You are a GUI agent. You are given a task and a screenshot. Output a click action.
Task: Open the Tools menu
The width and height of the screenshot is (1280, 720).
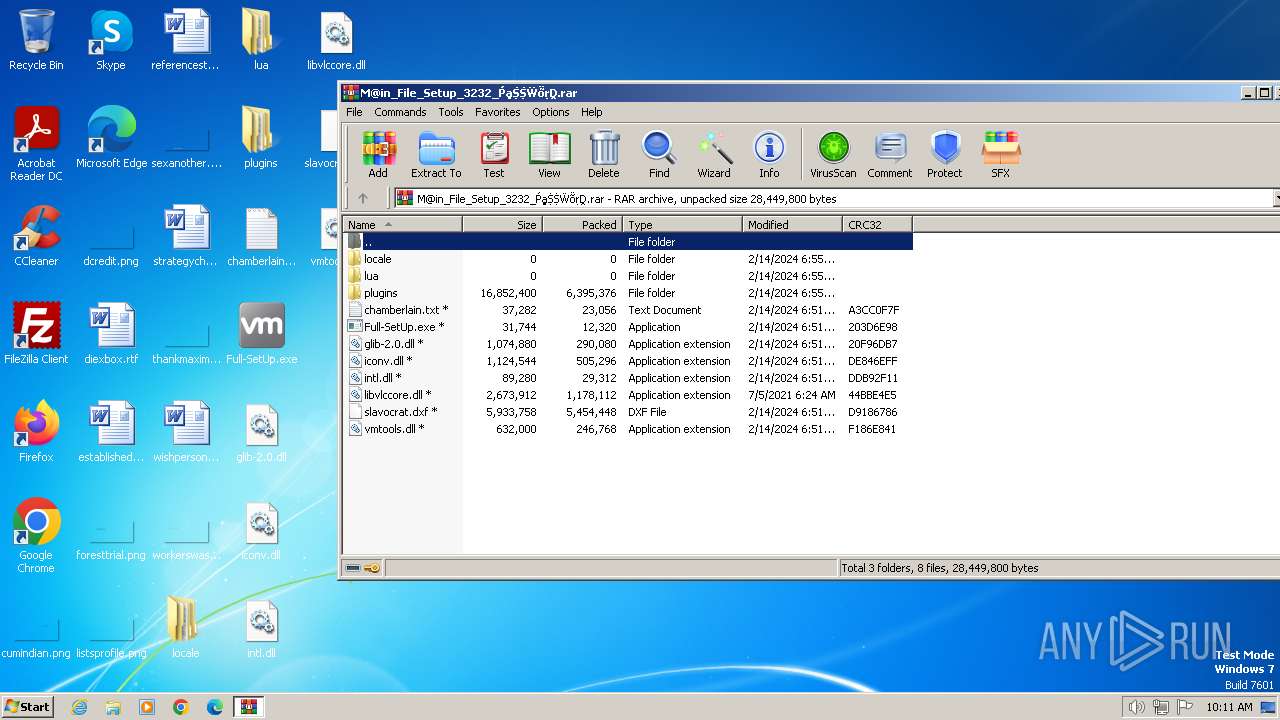click(451, 112)
